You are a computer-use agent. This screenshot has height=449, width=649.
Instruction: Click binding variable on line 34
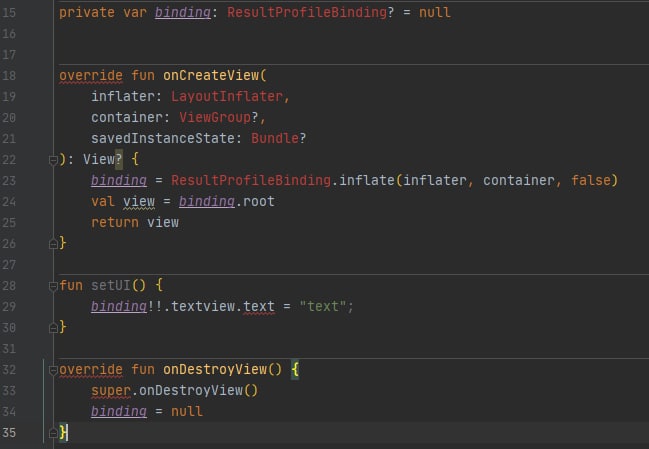119,411
